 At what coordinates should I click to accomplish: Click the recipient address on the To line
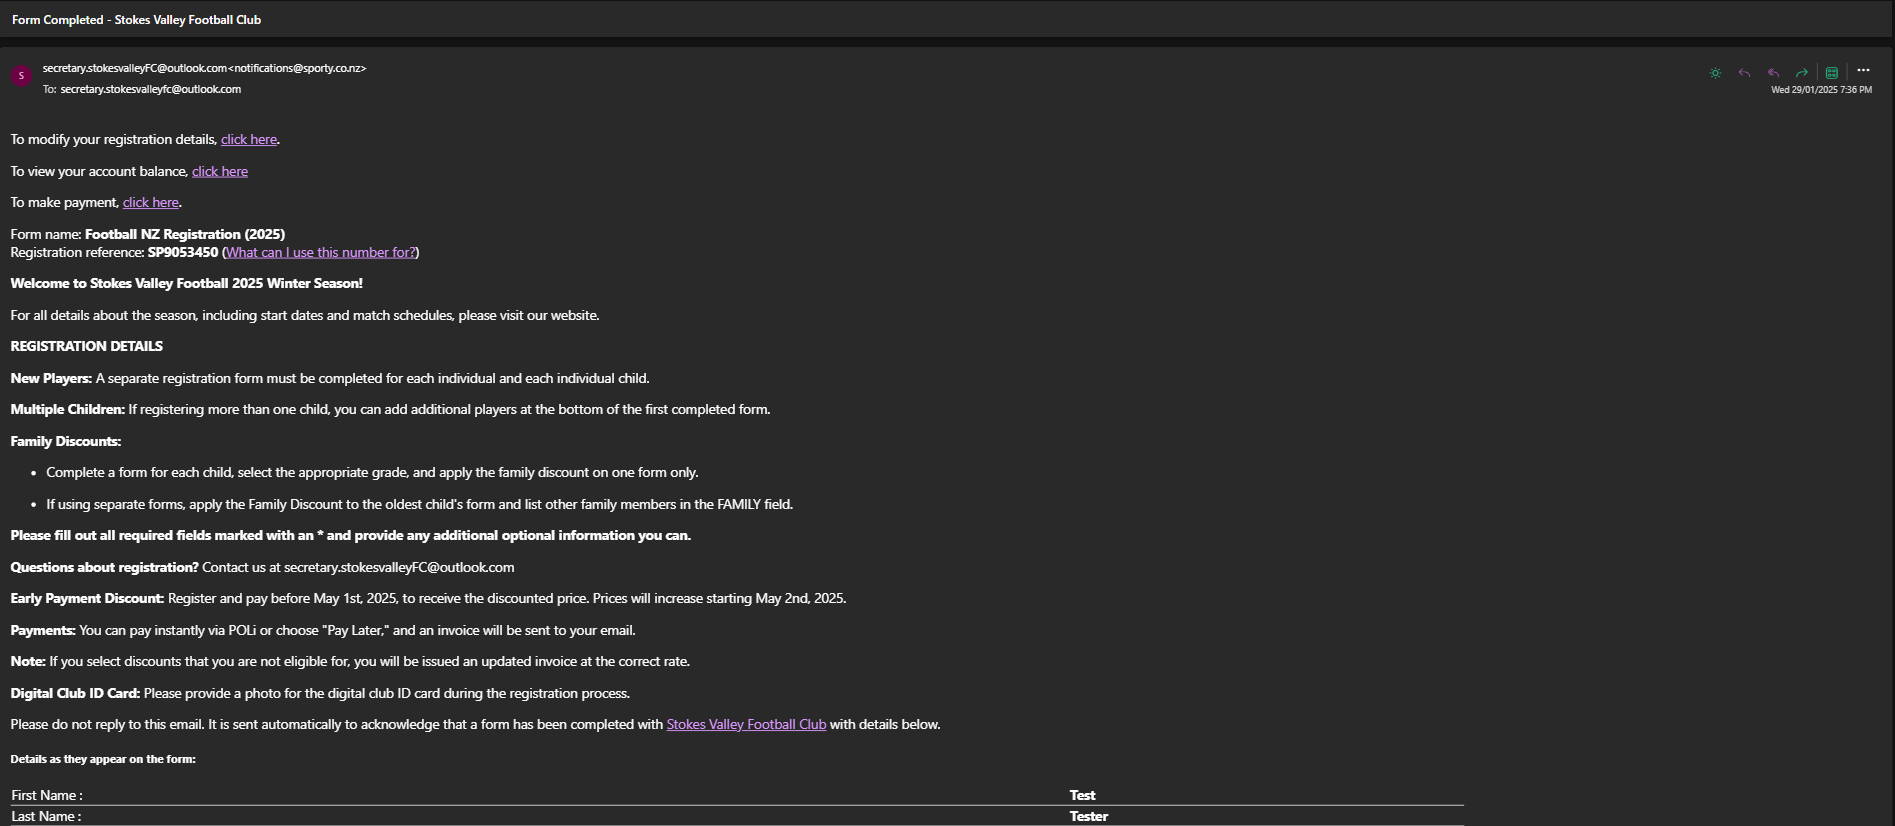(150, 89)
